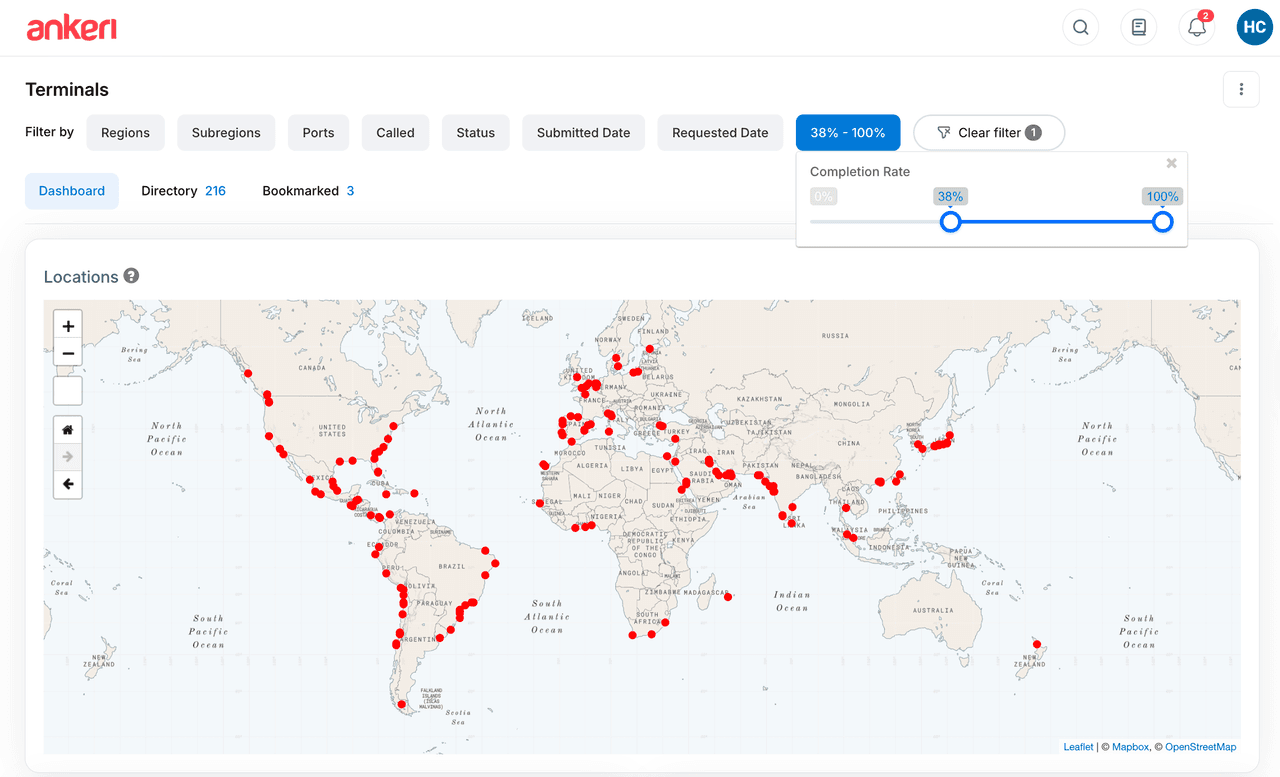Image resolution: width=1280 pixels, height=777 pixels.
Task: Open the Status filter
Action: click(x=475, y=133)
